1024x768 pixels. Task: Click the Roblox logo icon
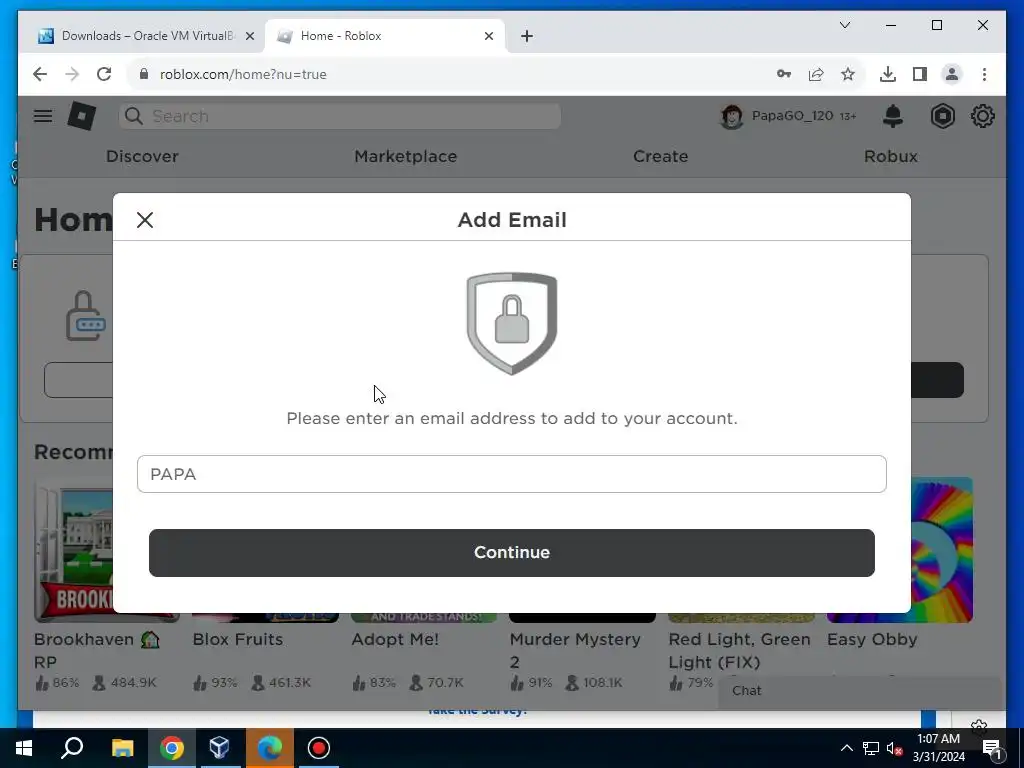click(x=82, y=116)
